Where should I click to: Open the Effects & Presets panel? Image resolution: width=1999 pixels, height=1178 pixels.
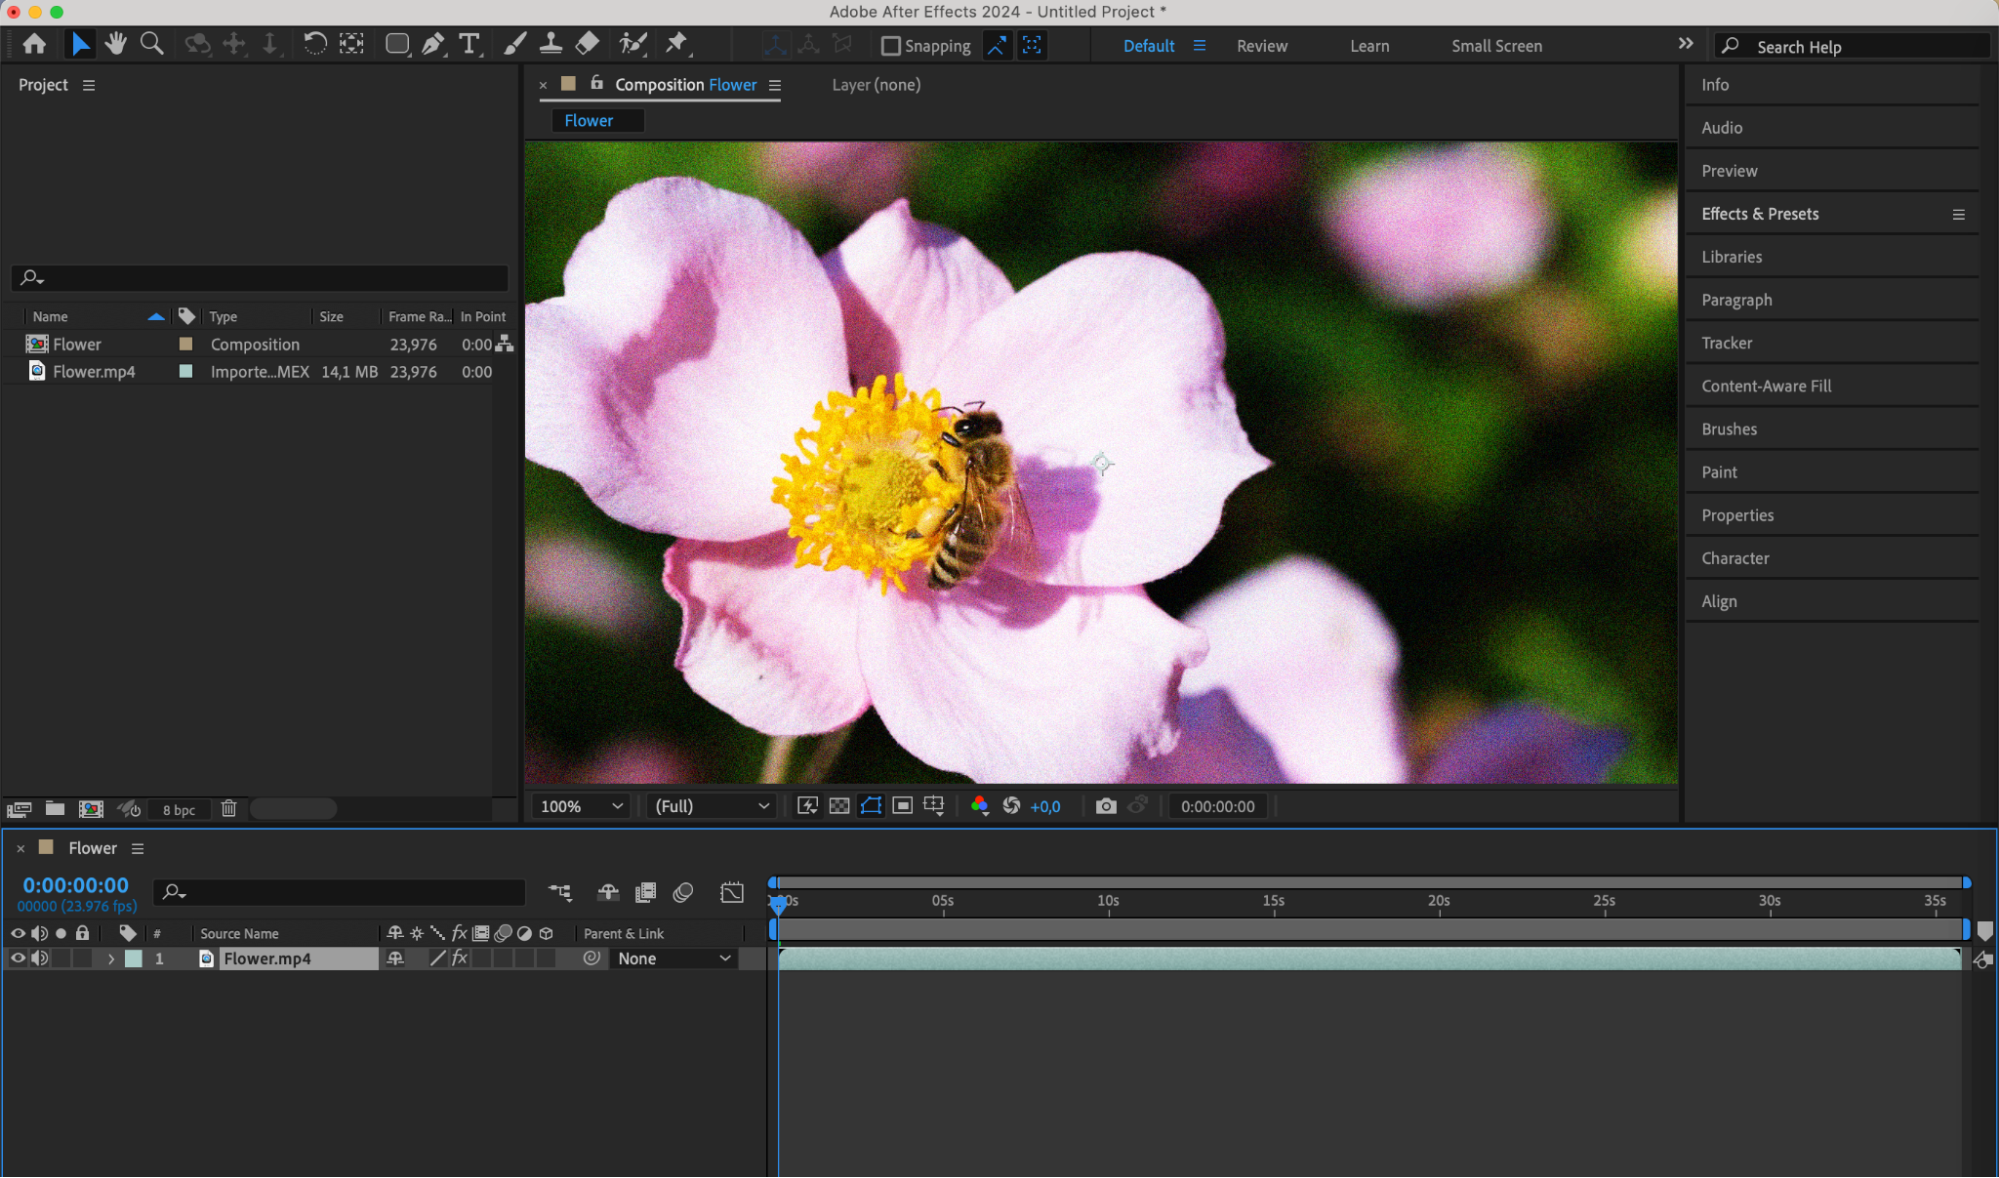click(1759, 214)
